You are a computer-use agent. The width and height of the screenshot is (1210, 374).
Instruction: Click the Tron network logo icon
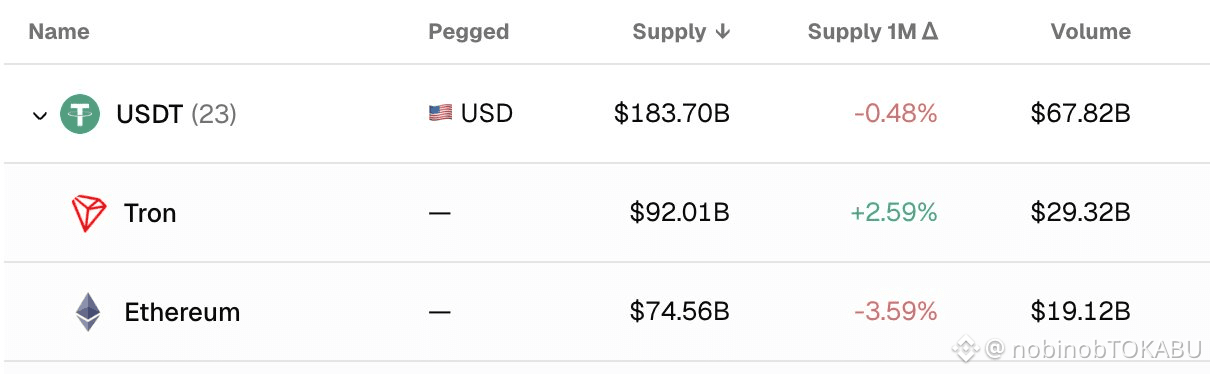click(x=89, y=213)
